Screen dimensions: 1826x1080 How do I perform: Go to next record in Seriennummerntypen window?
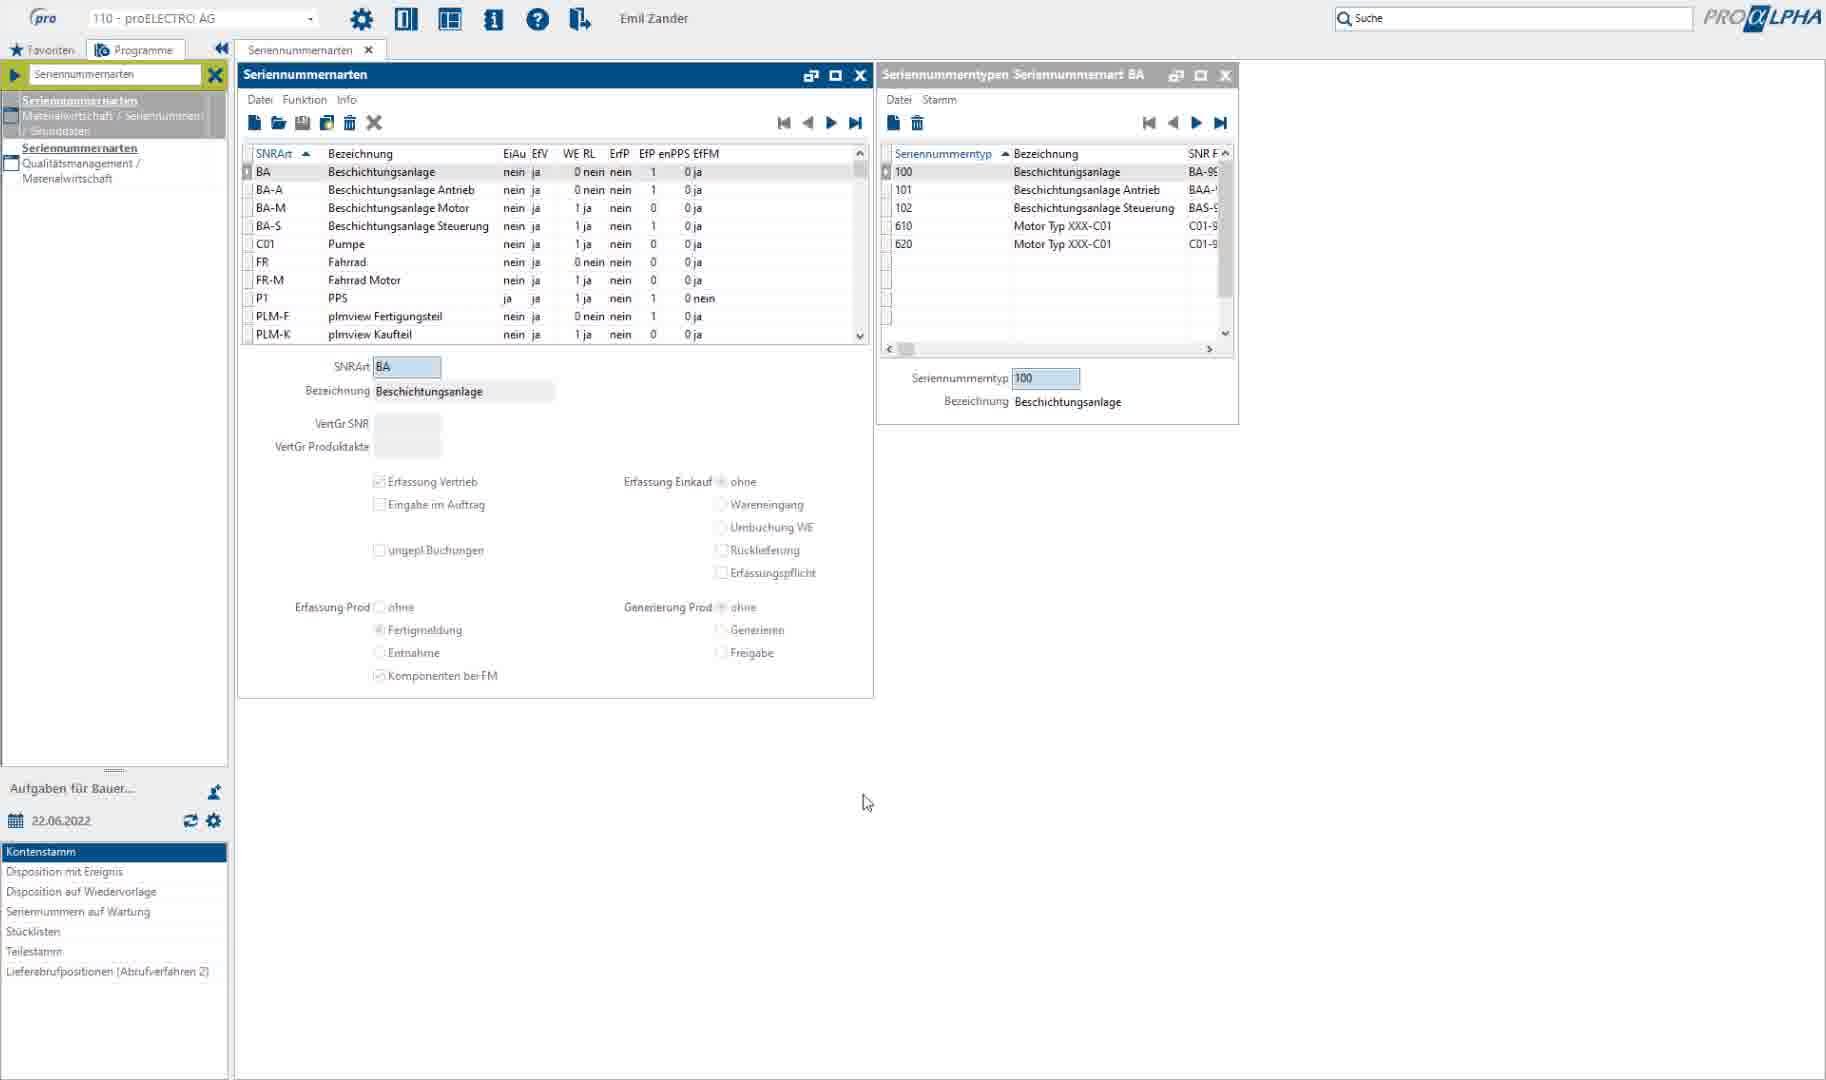click(x=1196, y=123)
